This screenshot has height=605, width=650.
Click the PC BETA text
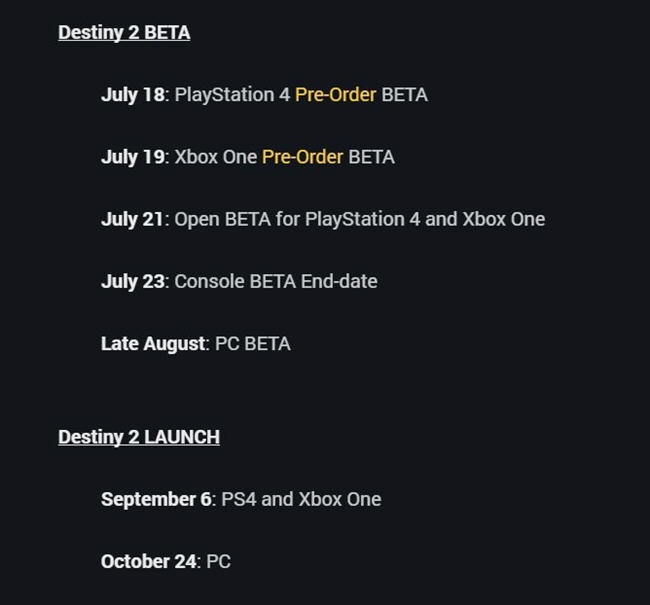pos(253,344)
